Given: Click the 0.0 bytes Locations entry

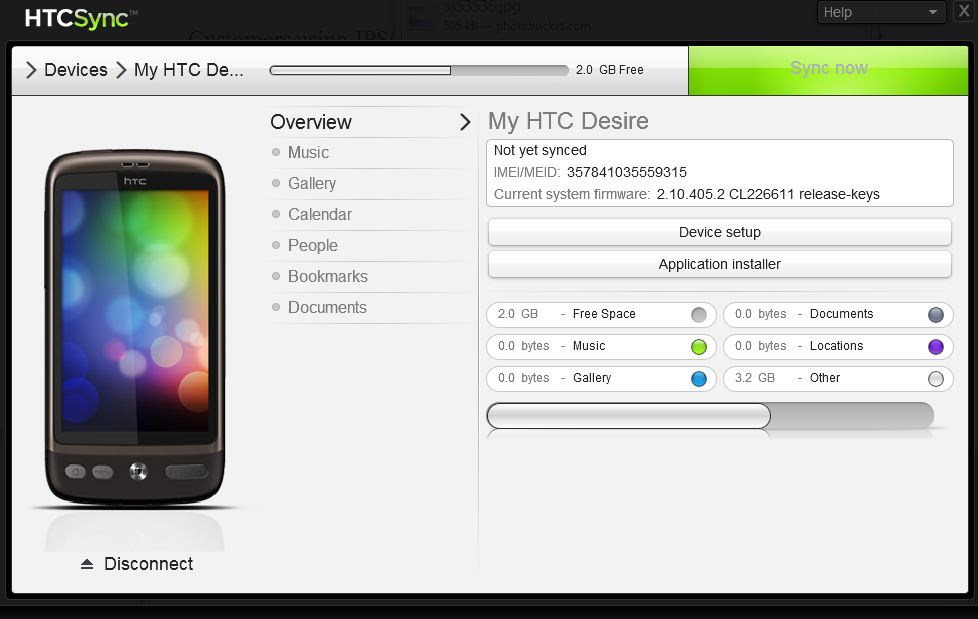Looking at the screenshot, I should click(838, 346).
